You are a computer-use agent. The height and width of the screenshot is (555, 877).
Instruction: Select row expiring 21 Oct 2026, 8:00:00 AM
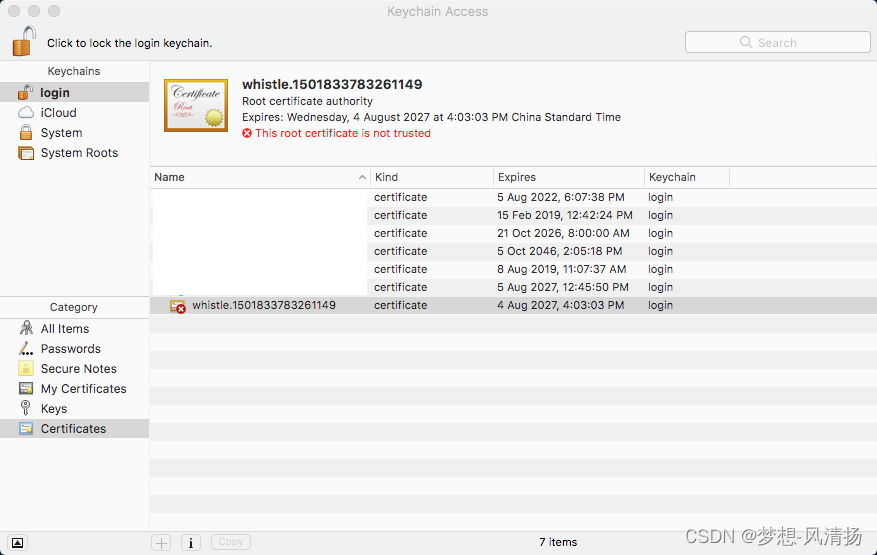[513, 233]
